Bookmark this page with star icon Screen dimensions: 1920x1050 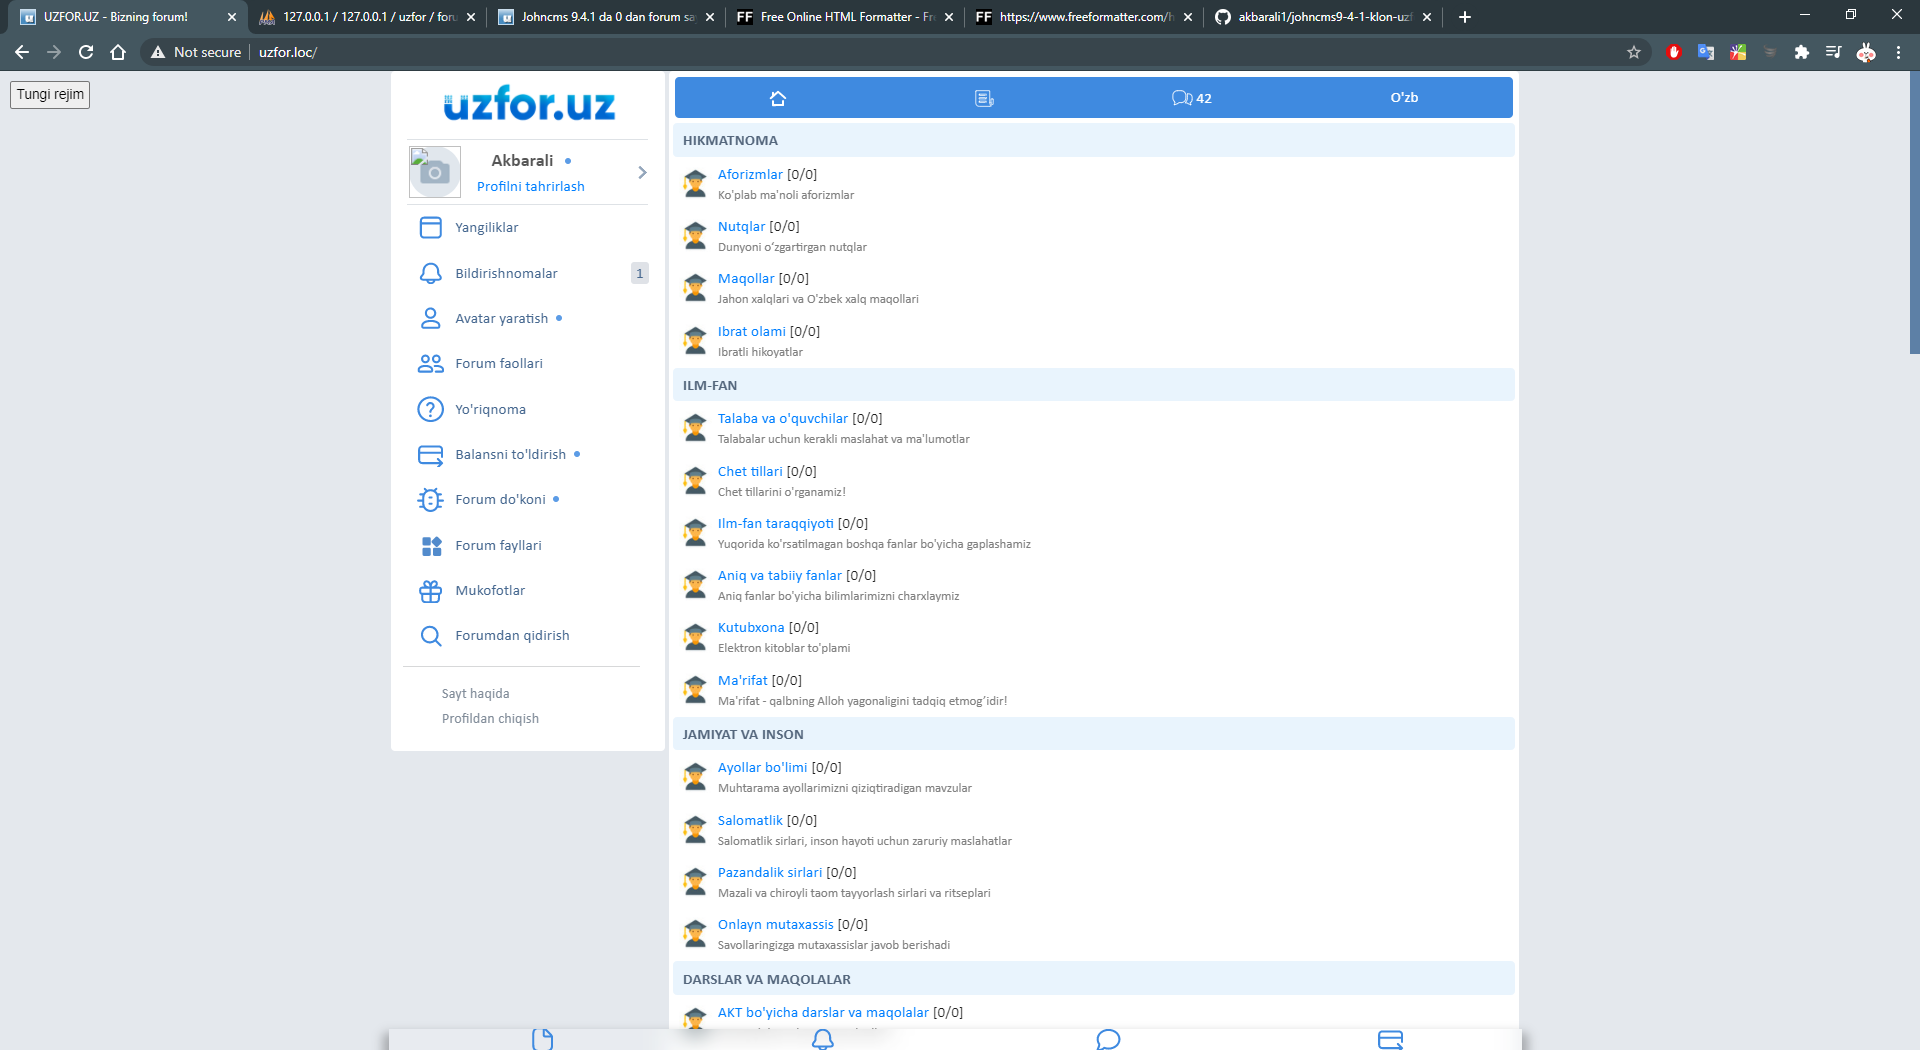coord(1634,52)
